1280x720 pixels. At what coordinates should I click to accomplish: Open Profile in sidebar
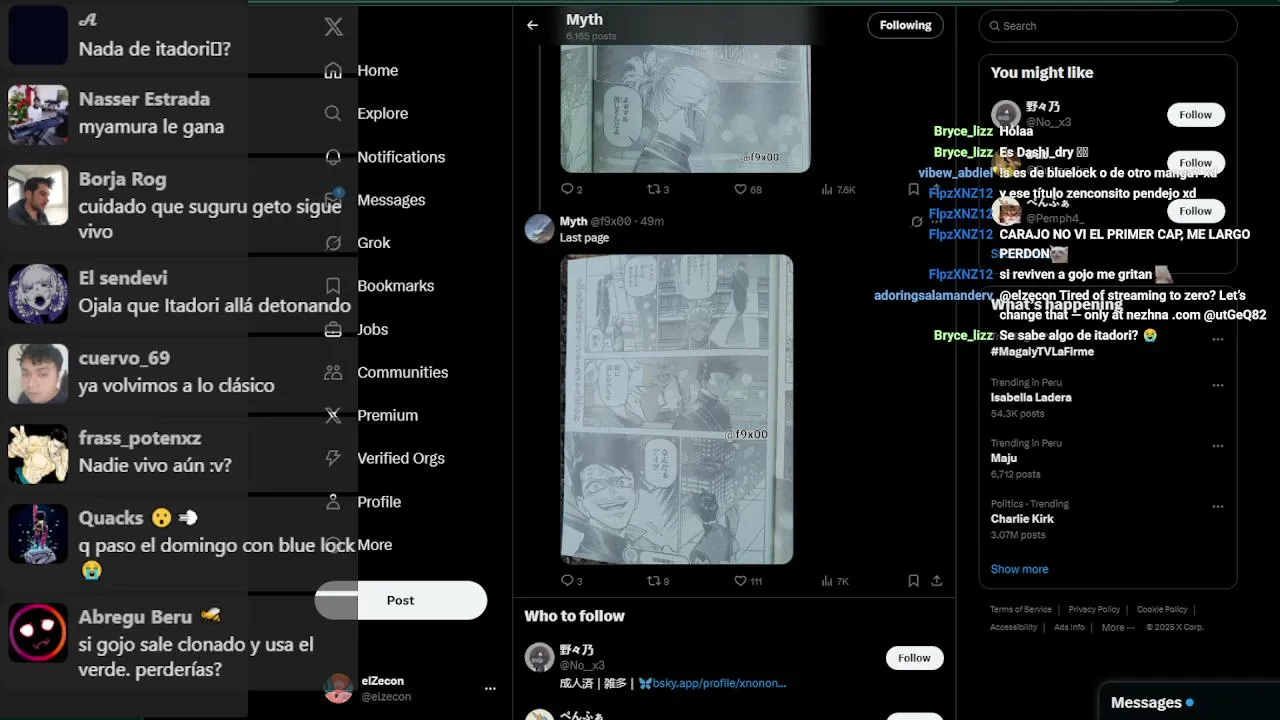(378, 502)
